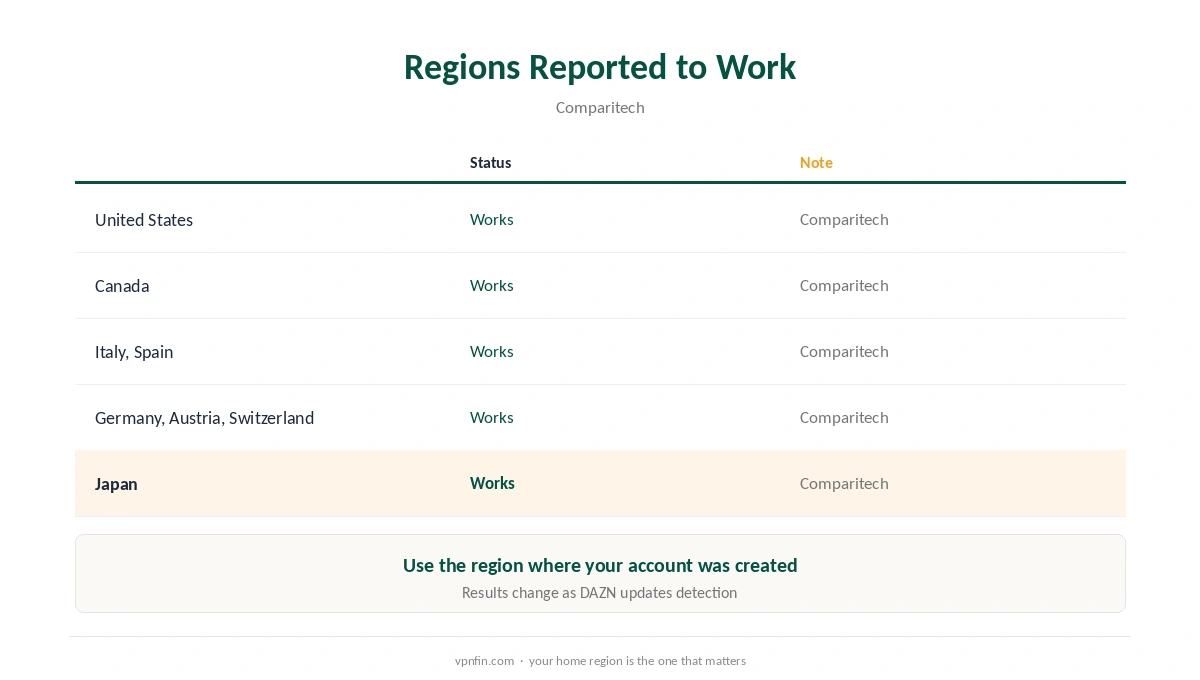This screenshot has height=680, width=1200.
Task: Select the Italy, Spain row label
Action: [x=134, y=352]
